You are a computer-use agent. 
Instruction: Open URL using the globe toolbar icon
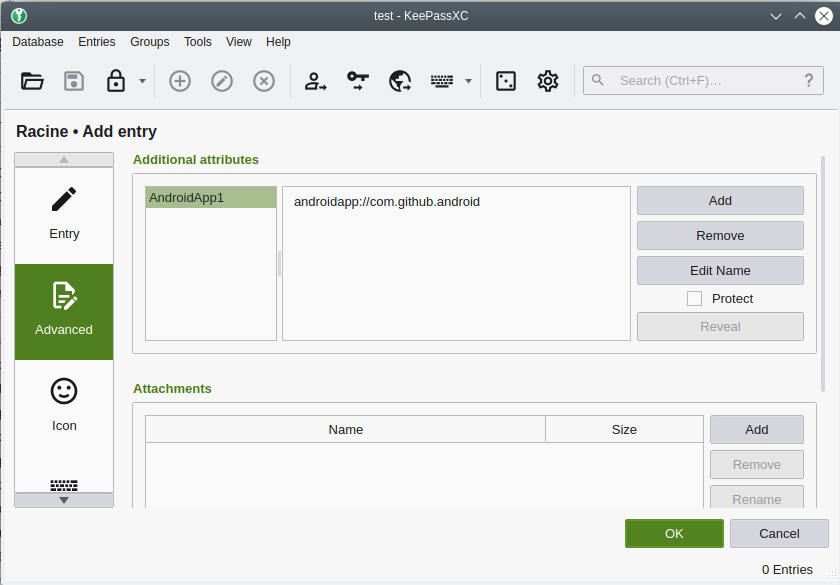point(399,81)
